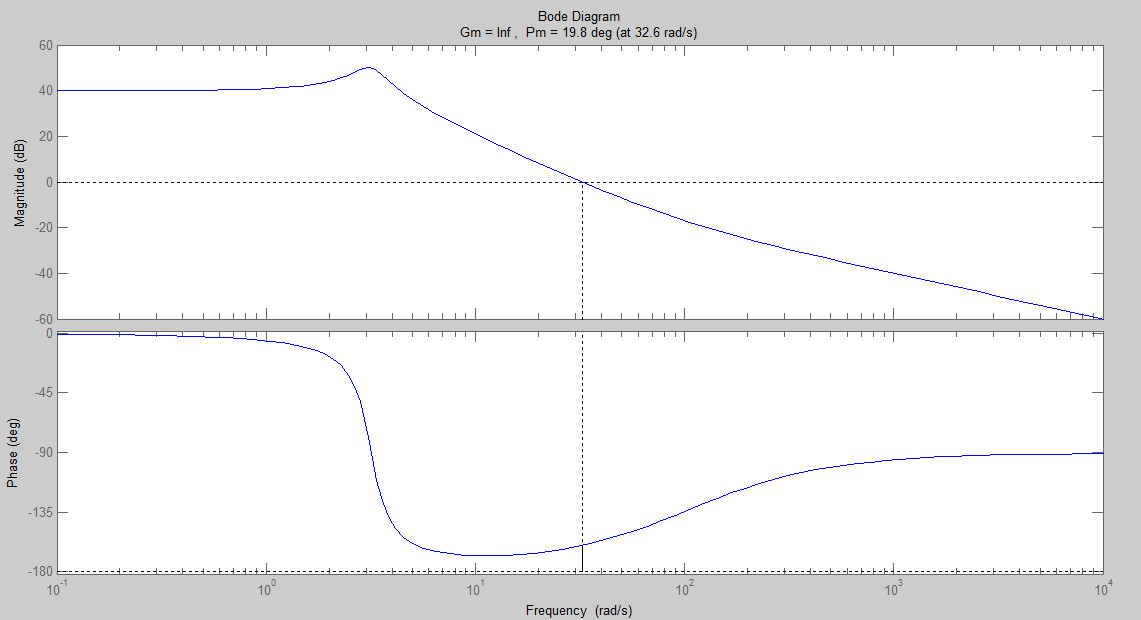The image size is (1141, 620).
Task: Click the "Bode Diagram" title text
Action: (579, 16)
